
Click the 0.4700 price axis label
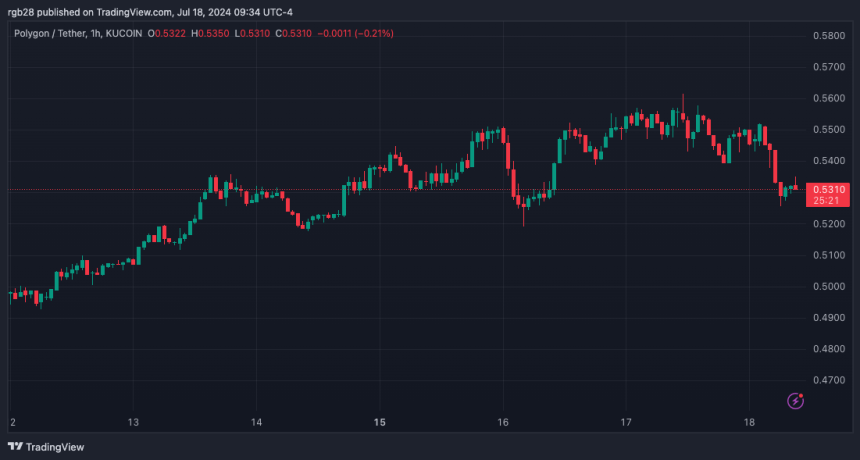830,381
